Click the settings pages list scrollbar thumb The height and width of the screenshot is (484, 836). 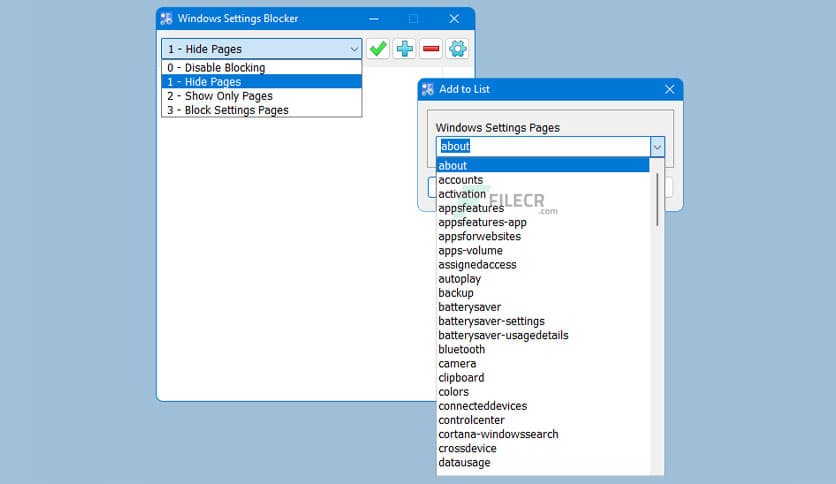(x=657, y=199)
